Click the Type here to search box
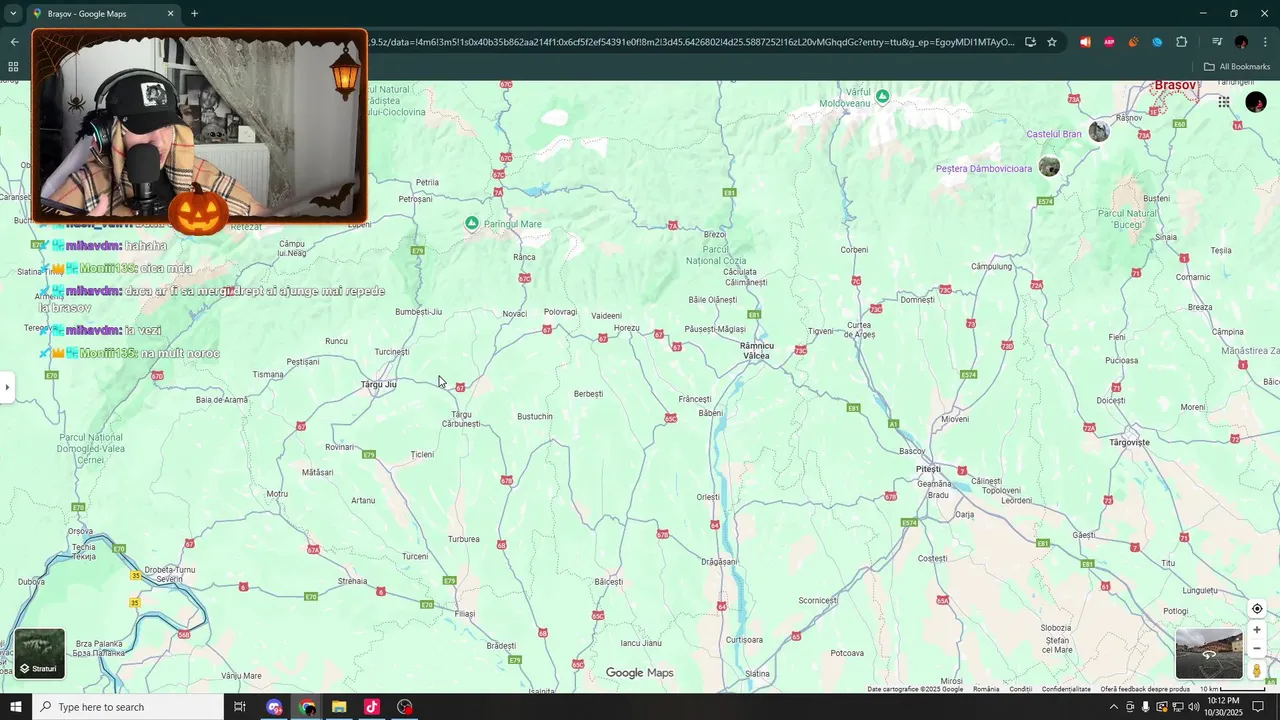 (x=128, y=707)
